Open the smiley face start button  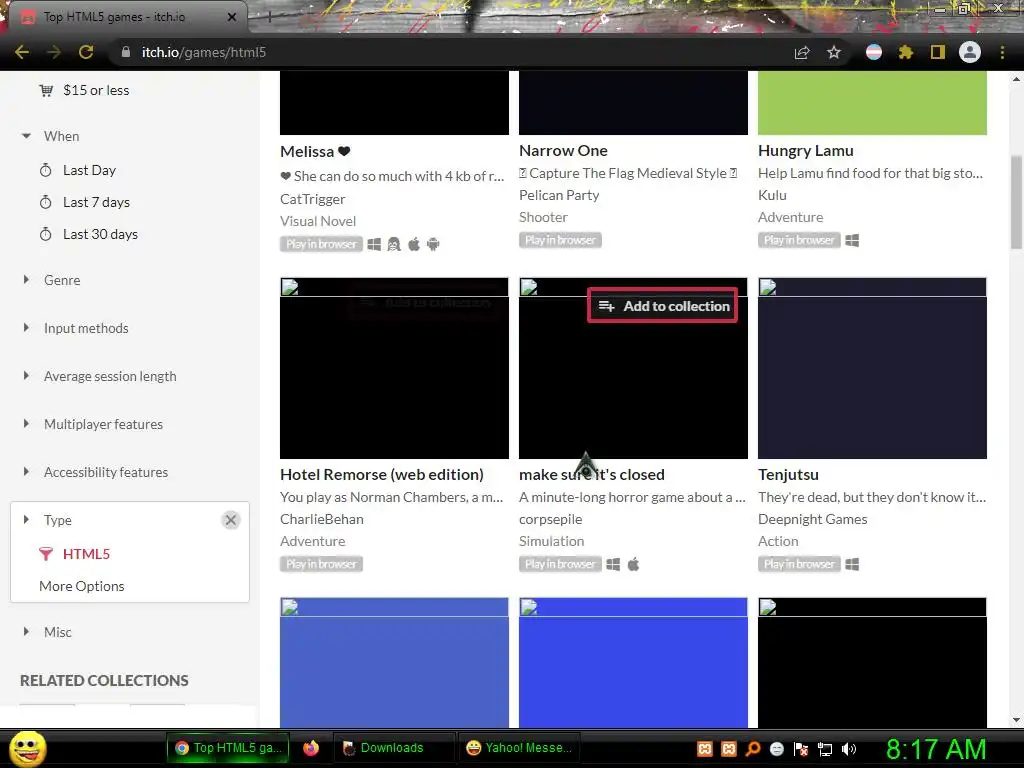point(27,748)
